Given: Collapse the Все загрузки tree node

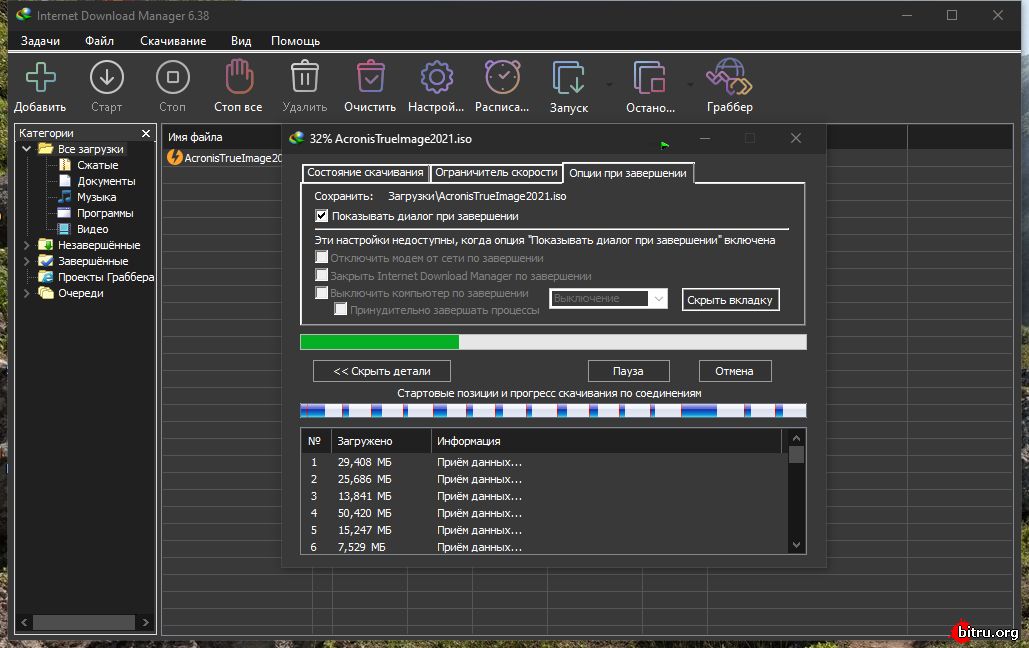Looking at the screenshot, I should click(26, 149).
